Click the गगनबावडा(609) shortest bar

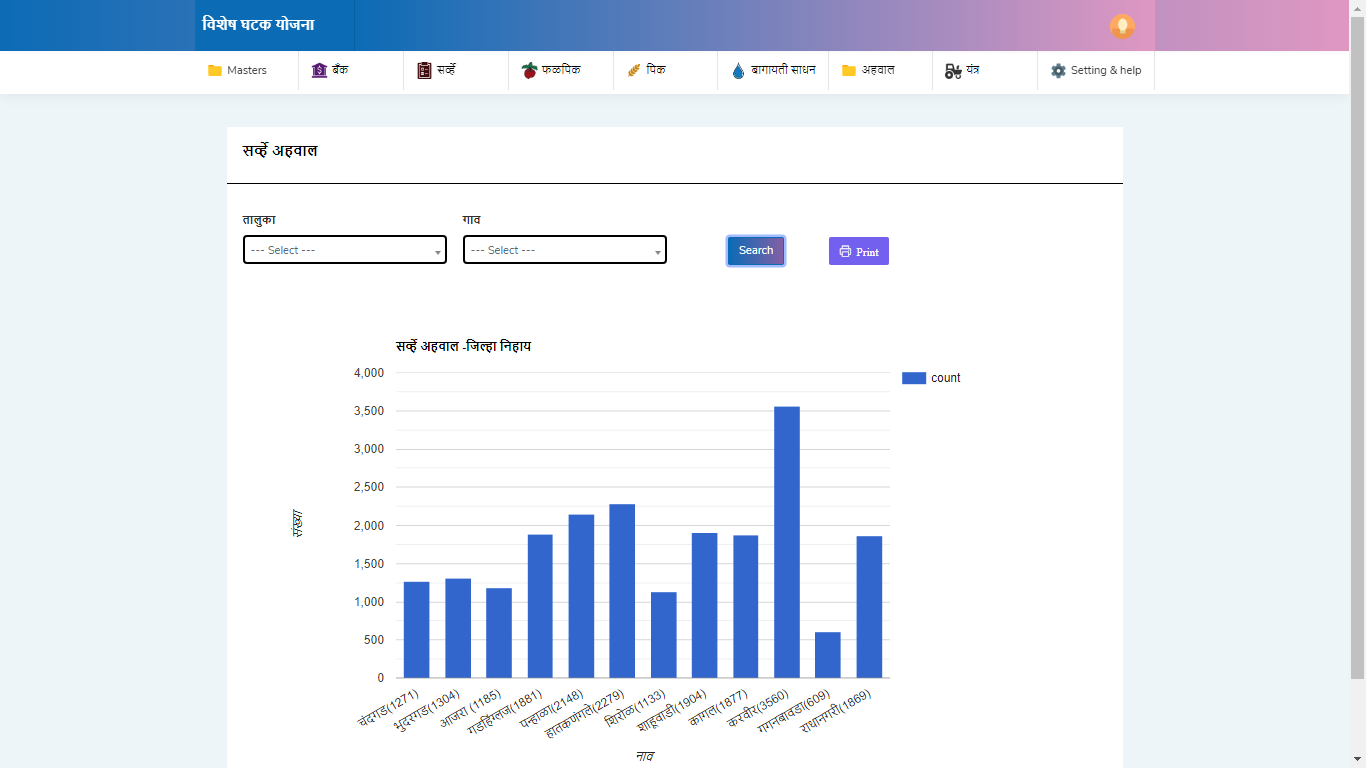click(828, 655)
